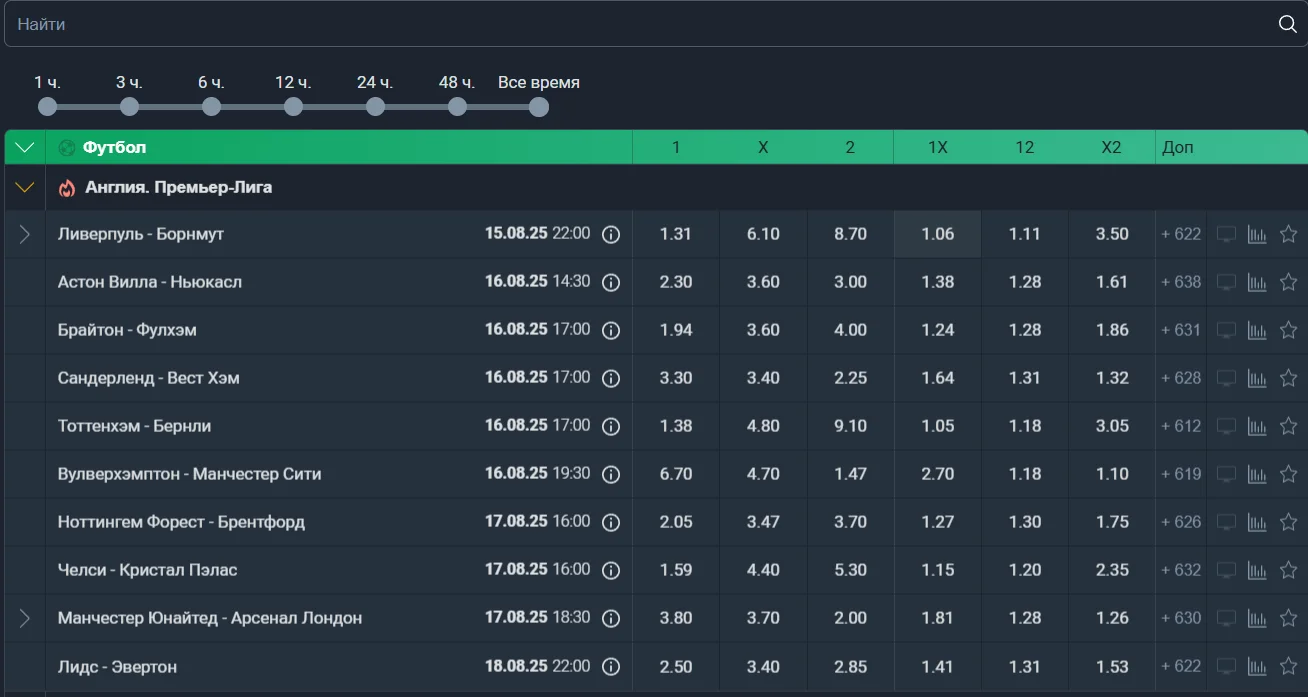Collapse the Футбол section chevron
The height and width of the screenshot is (697, 1308).
(x=25, y=147)
